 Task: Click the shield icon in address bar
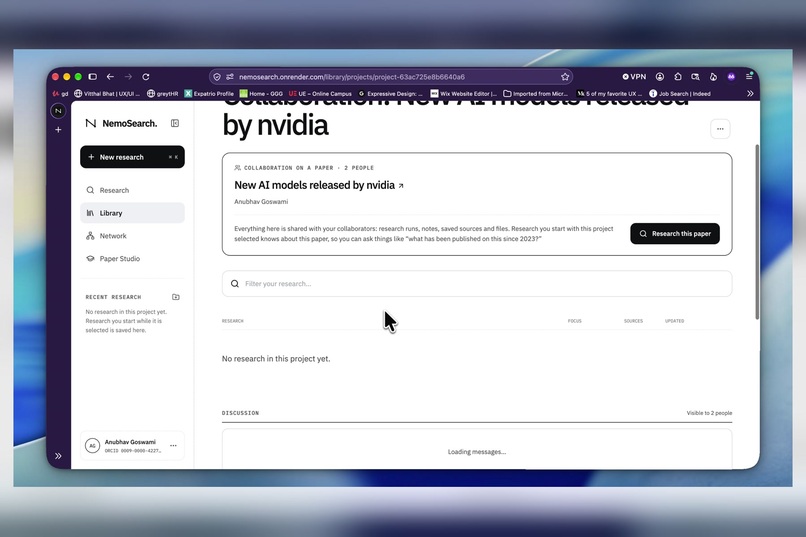(217, 77)
